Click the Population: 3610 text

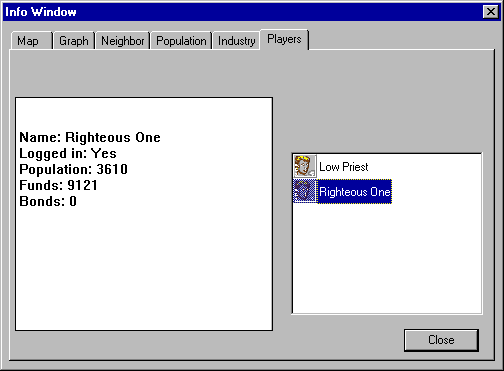point(73,169)
